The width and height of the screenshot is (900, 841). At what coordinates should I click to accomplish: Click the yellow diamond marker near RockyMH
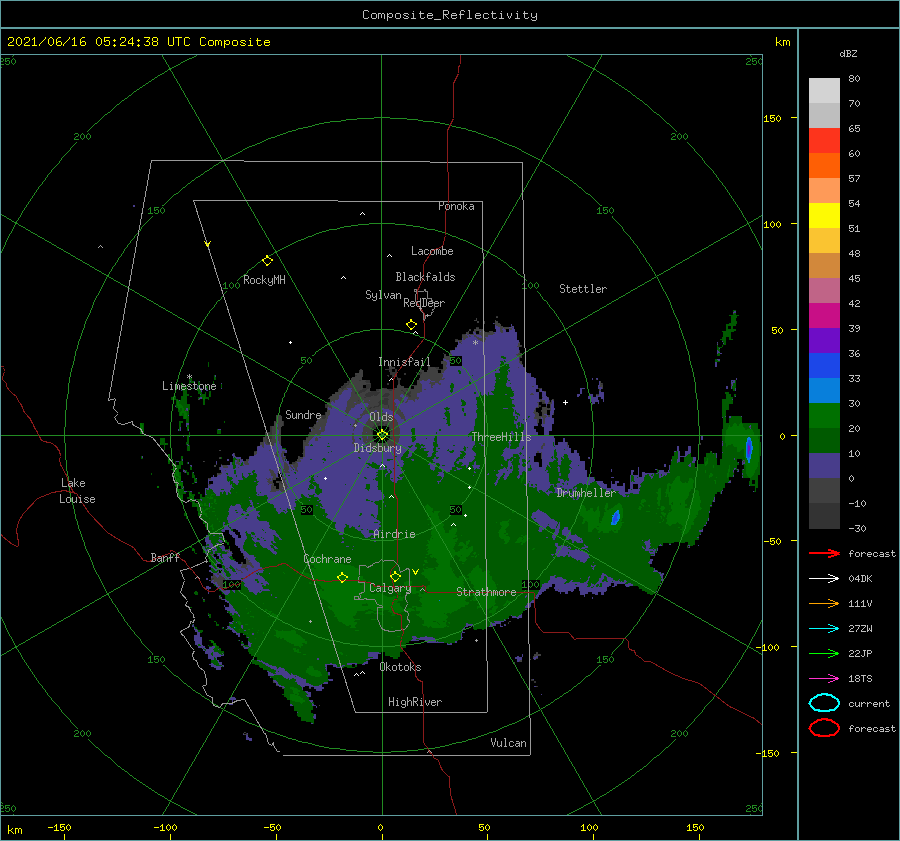[267, 261]
